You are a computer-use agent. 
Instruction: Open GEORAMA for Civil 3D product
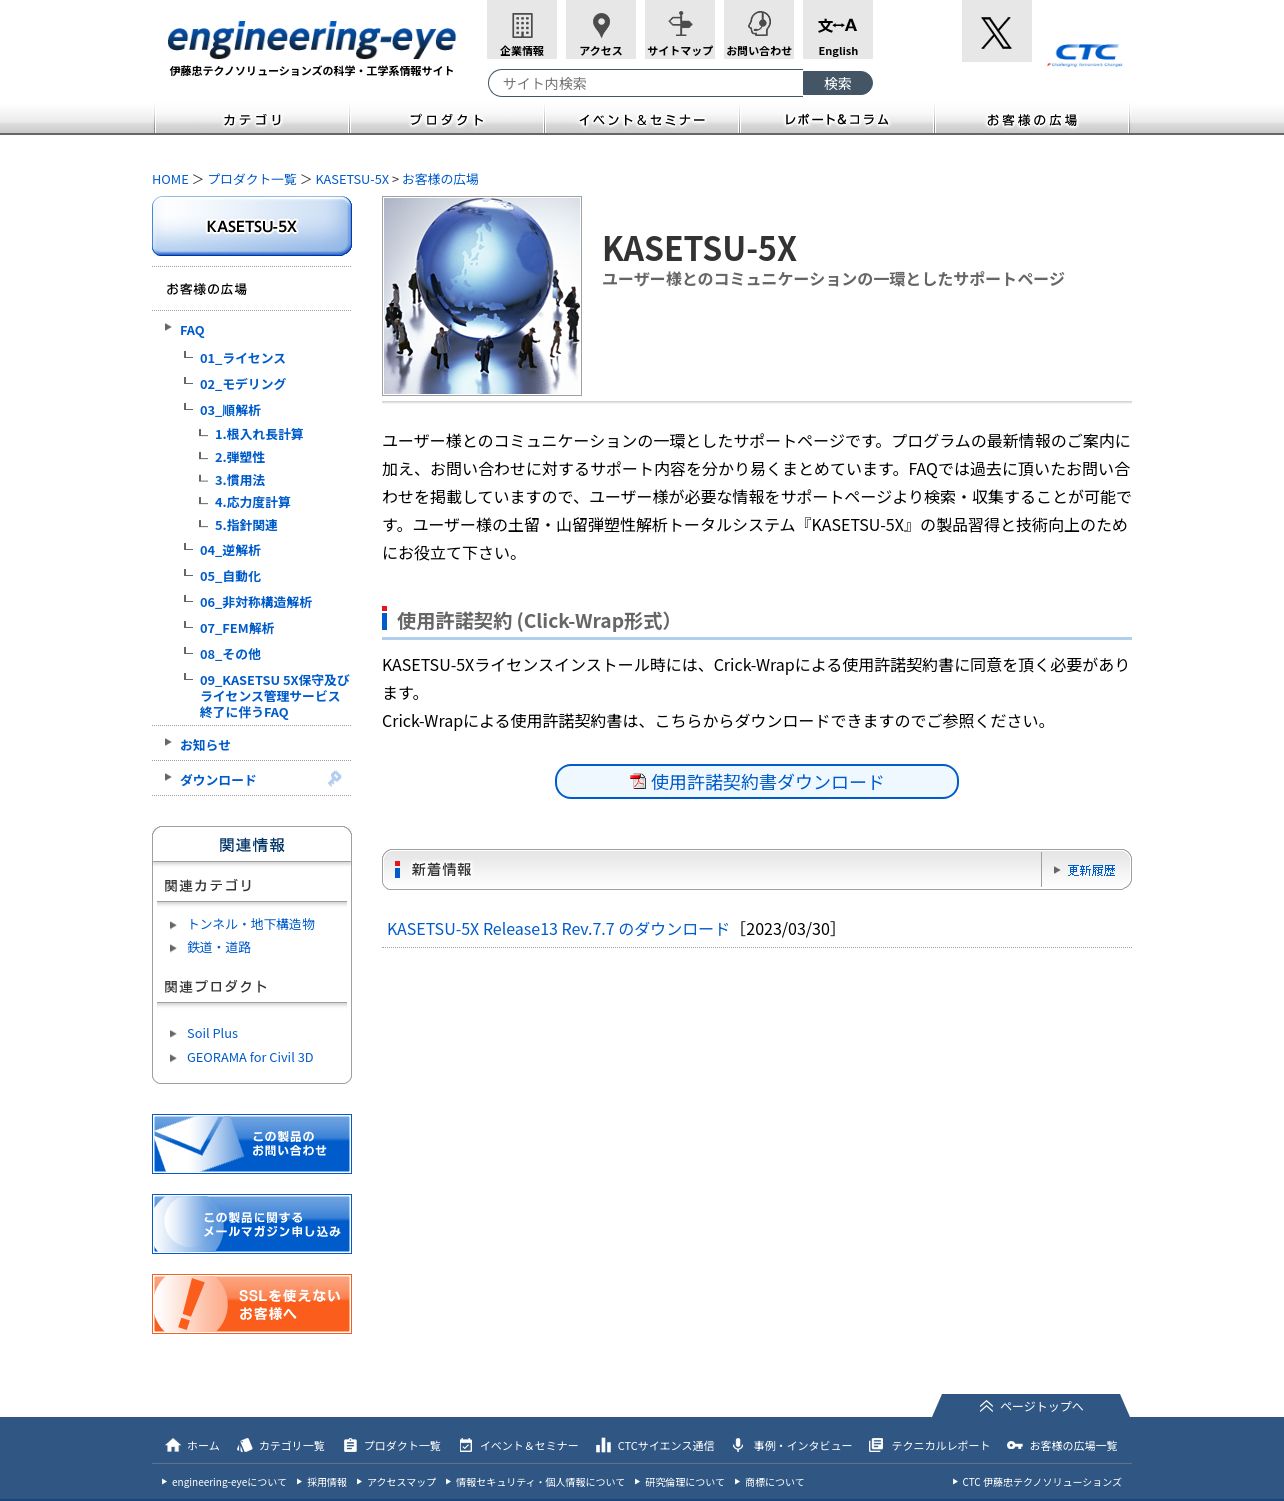point(250,1057)
